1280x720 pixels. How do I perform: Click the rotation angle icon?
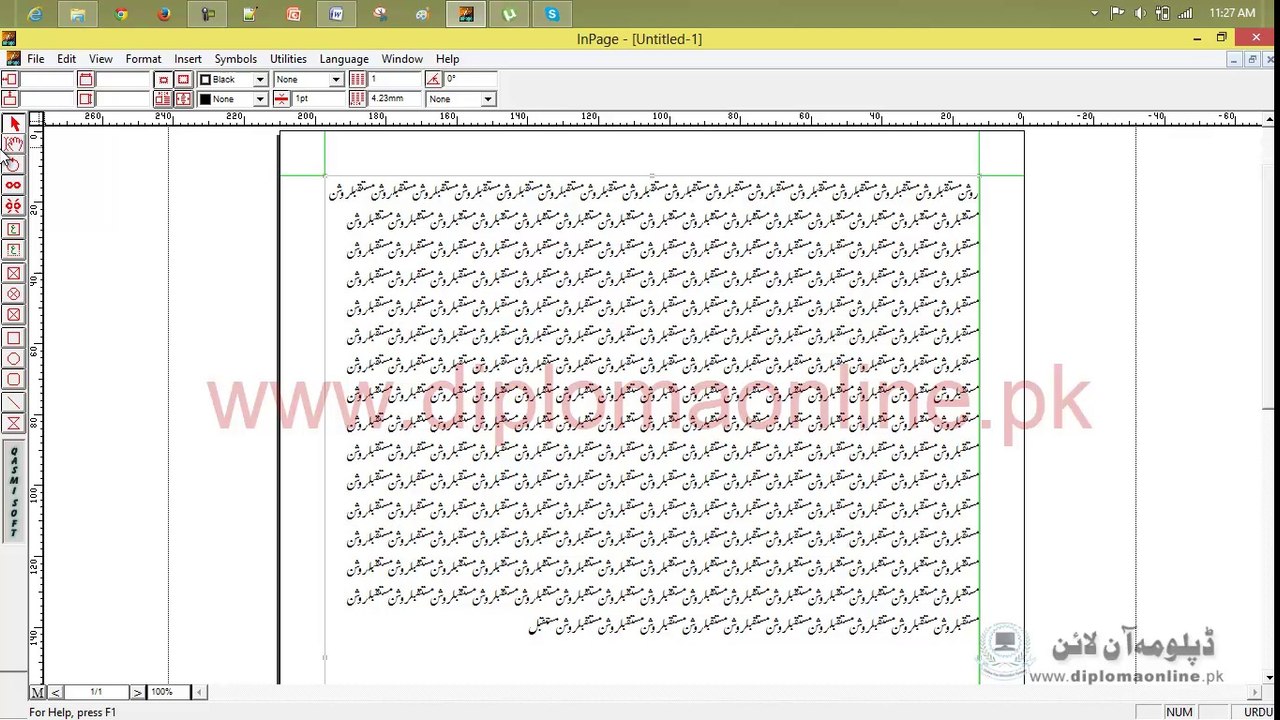click(x=434, y=79)
